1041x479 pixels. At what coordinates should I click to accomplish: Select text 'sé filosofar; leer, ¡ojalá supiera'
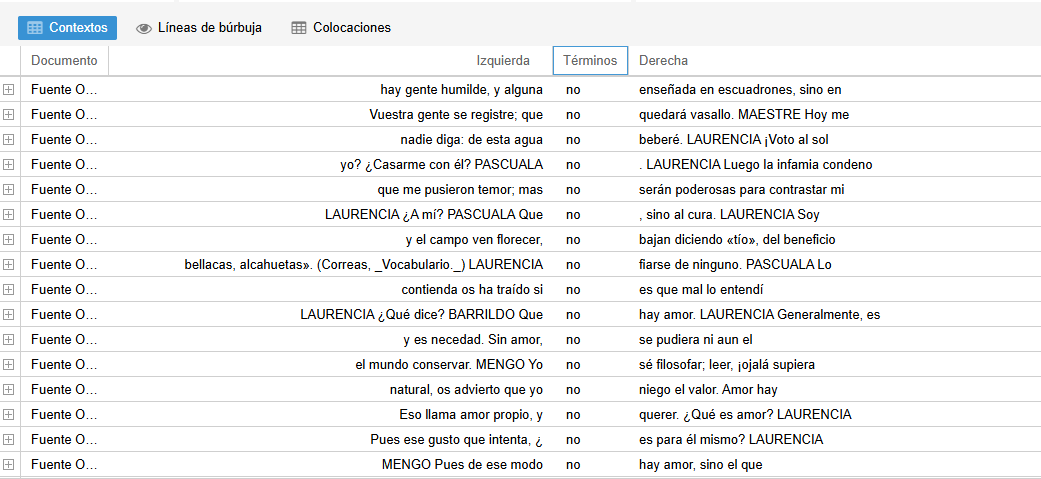(727, 365)
